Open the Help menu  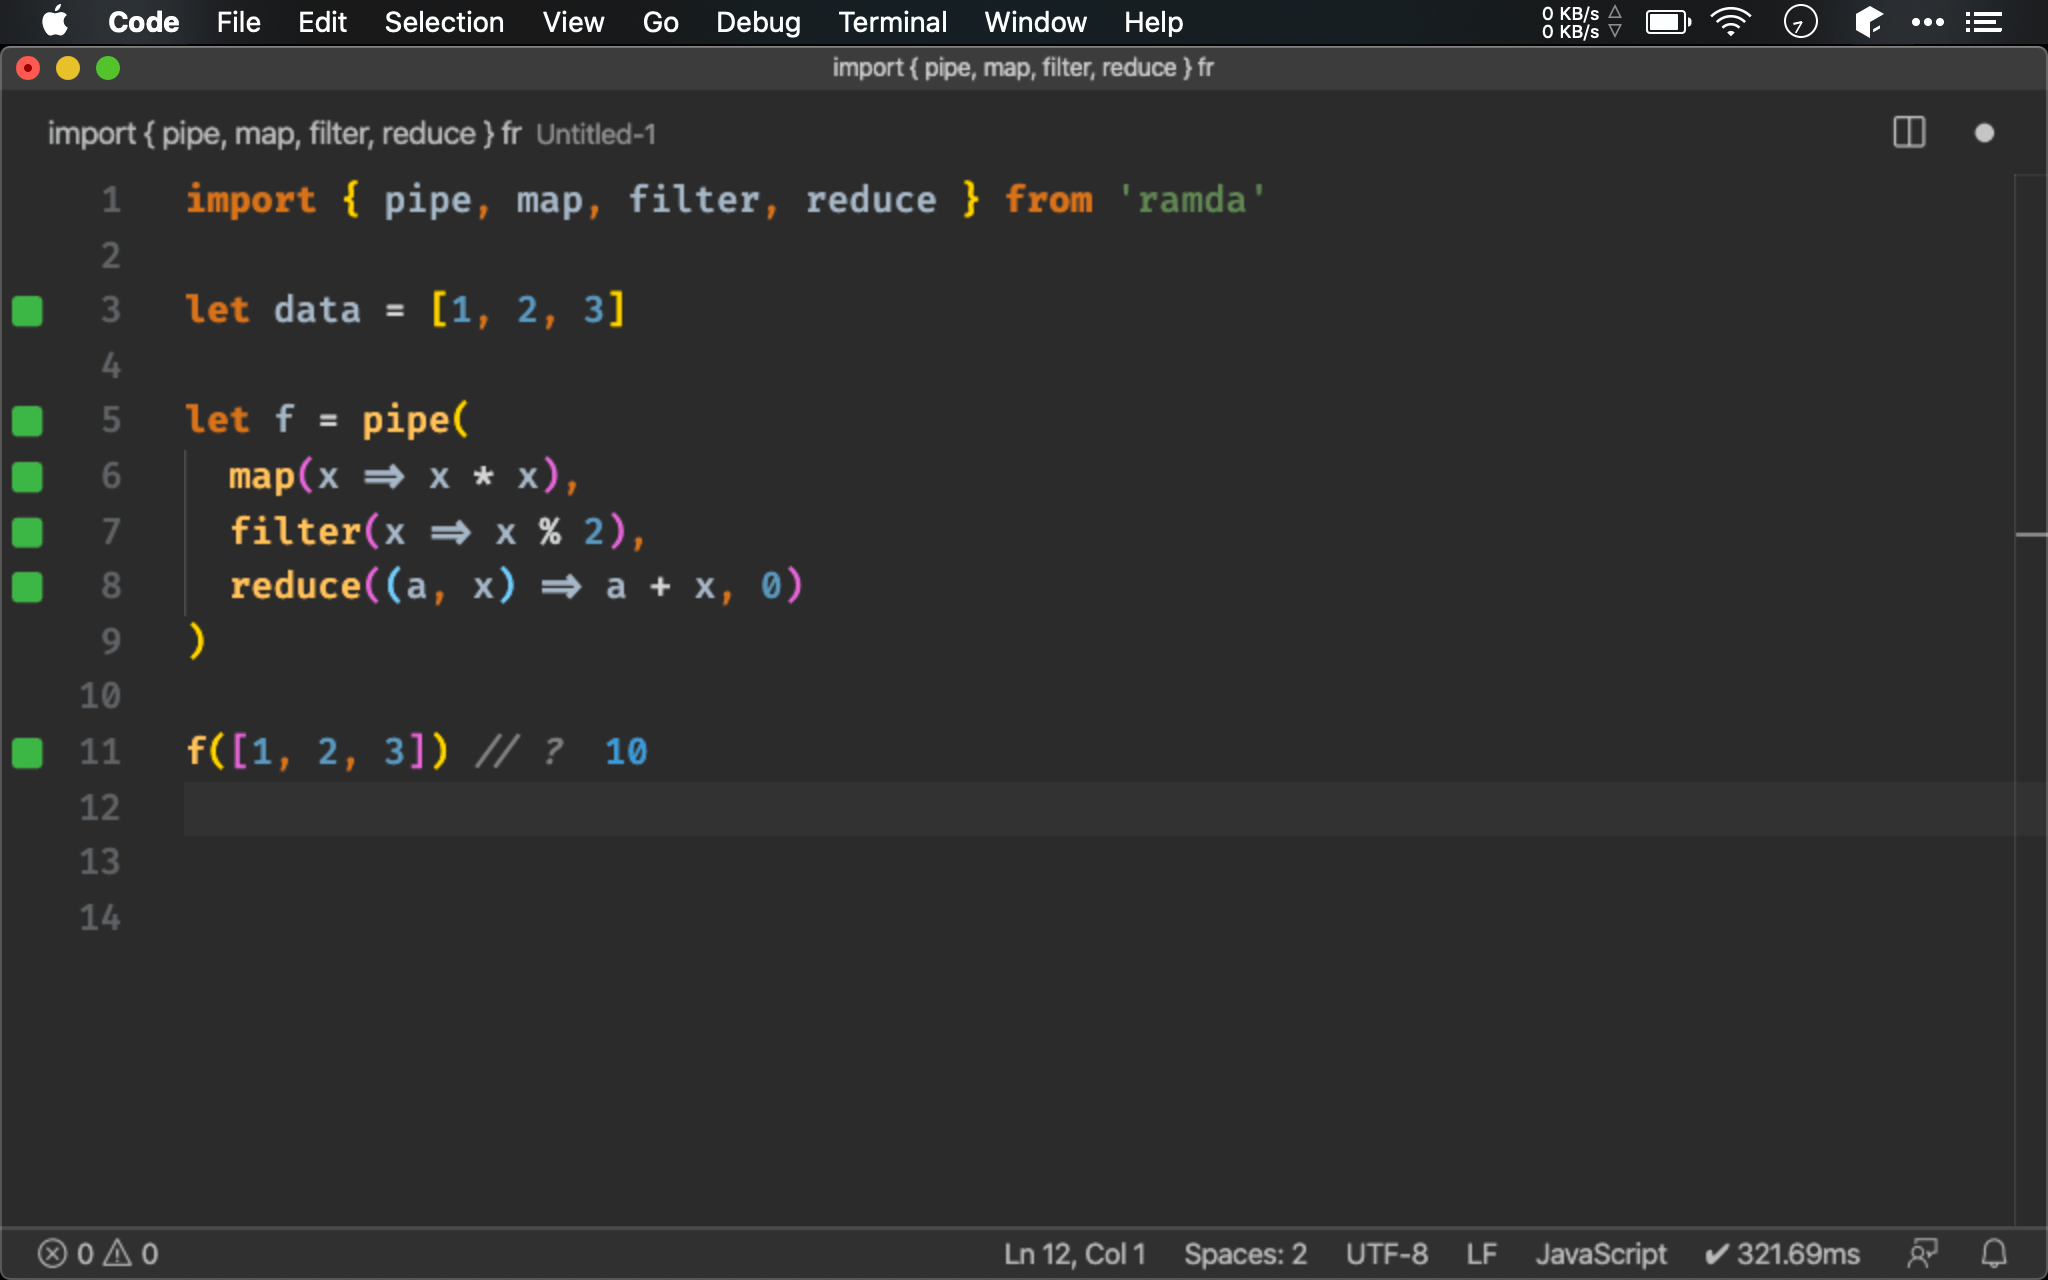(1153, 22)
